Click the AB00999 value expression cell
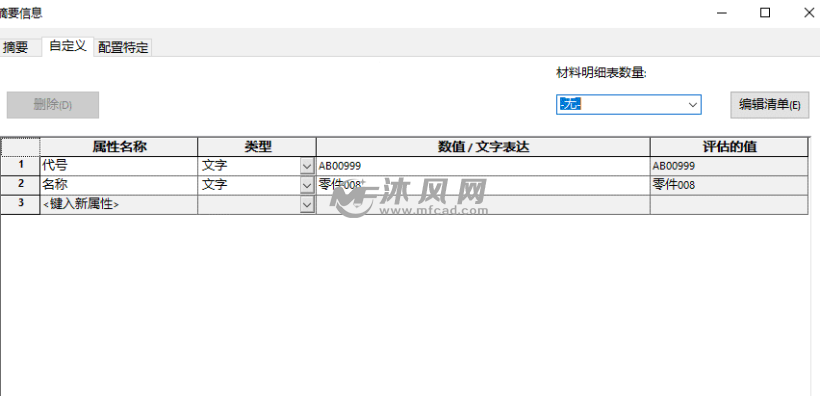This screenshot has width=820, height=396. tap(483, 166)
